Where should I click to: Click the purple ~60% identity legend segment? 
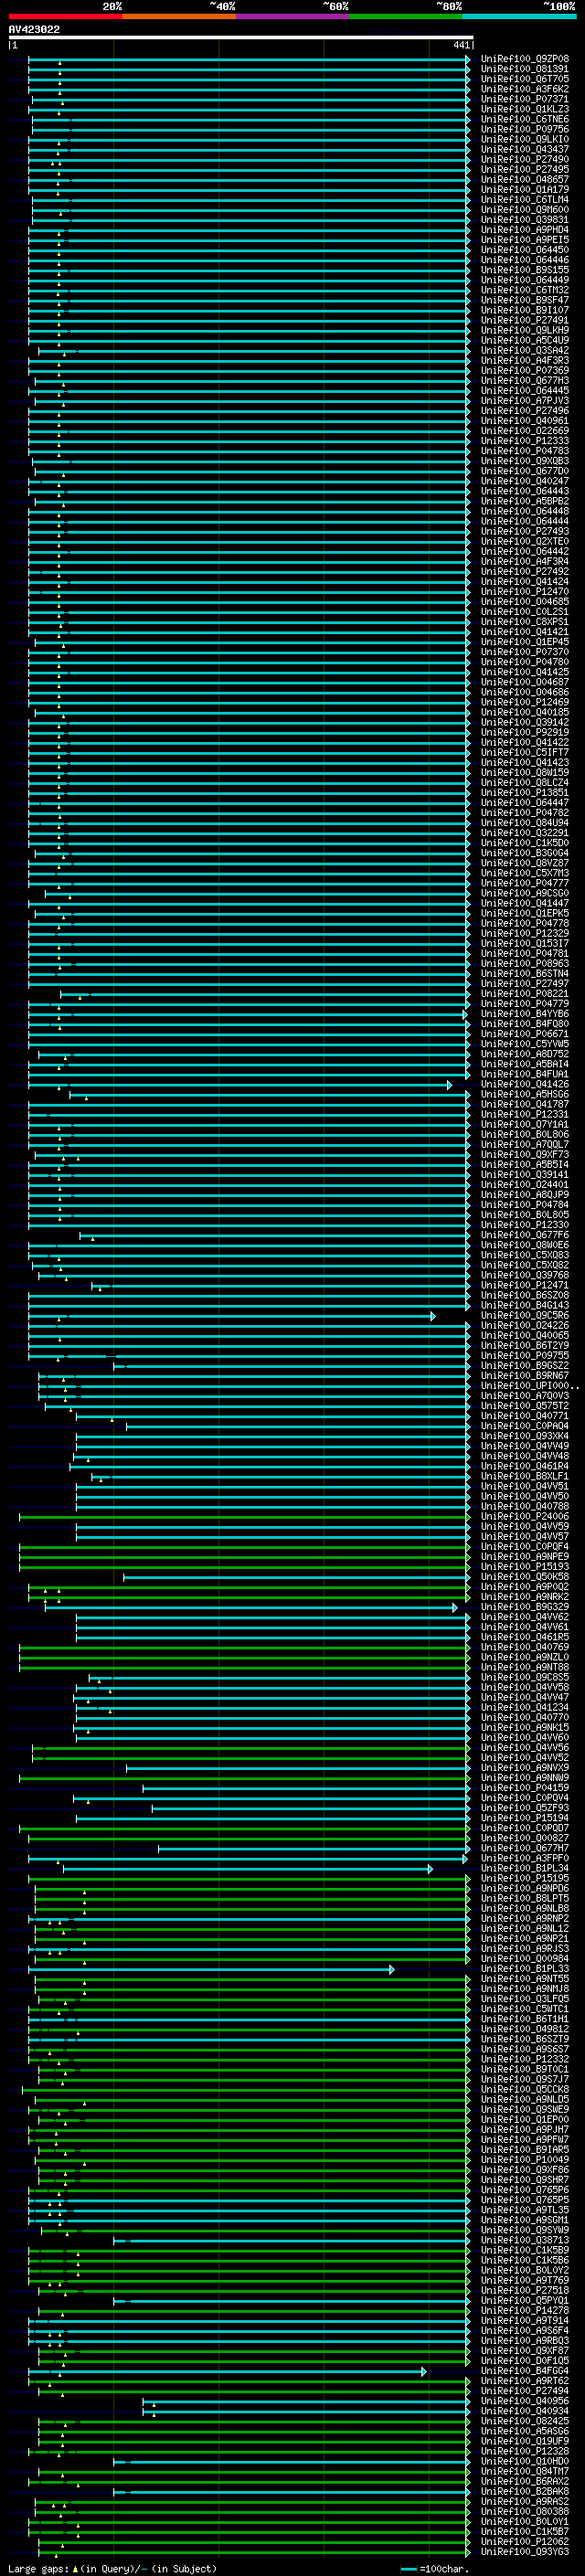pyautogui.click(x=292, y=16)
